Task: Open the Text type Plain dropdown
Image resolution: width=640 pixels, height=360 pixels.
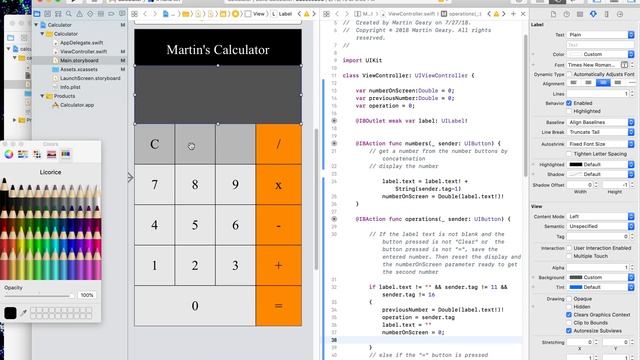Action: [600, 35]
